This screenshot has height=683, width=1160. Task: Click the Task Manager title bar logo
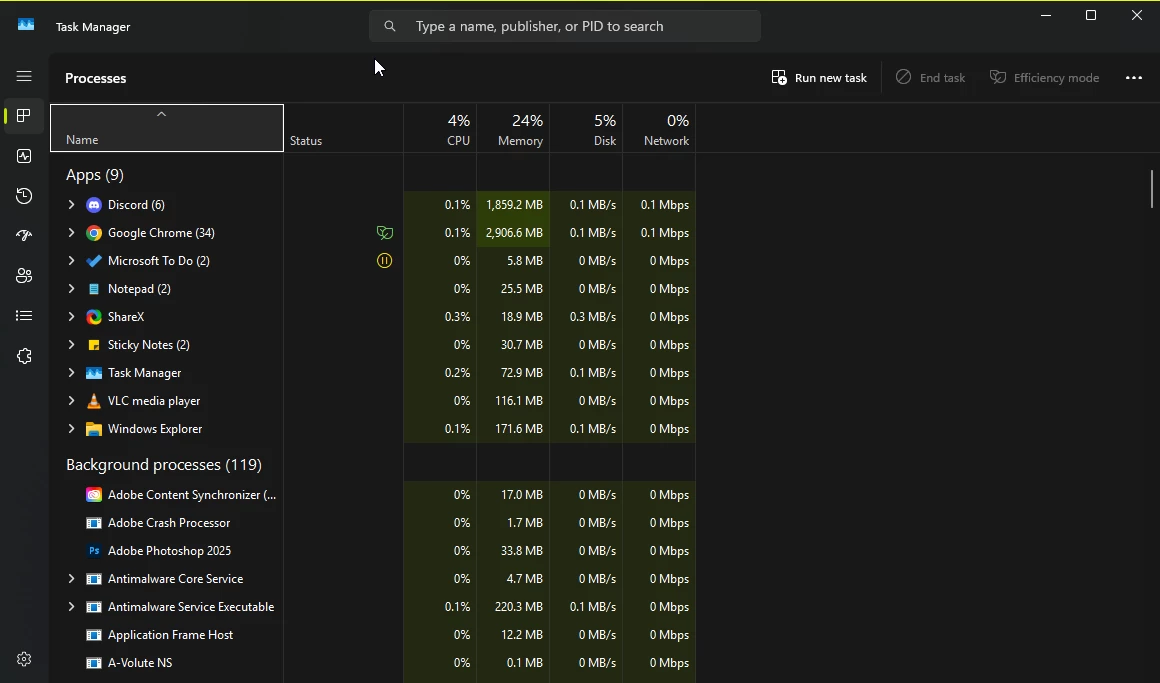coord(26,24)
